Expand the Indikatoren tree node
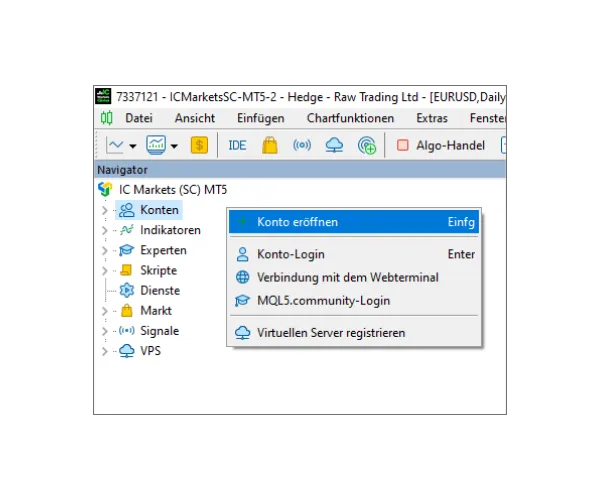The image size is (600, 500). click(104, 230)
